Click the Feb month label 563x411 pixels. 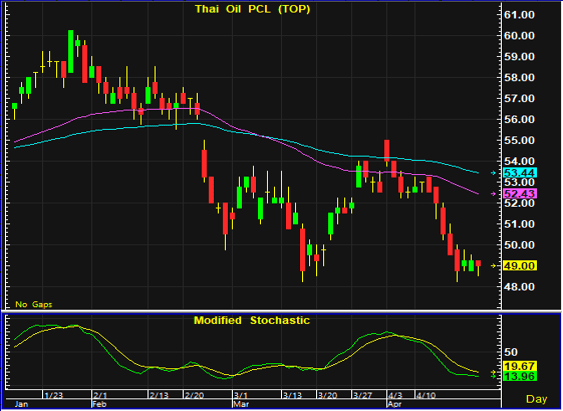coord(99,405)
